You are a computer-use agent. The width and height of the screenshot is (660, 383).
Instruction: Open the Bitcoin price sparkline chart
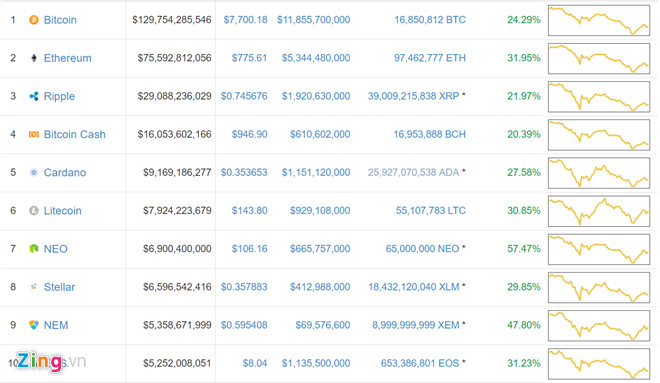(x=599, y=20)
